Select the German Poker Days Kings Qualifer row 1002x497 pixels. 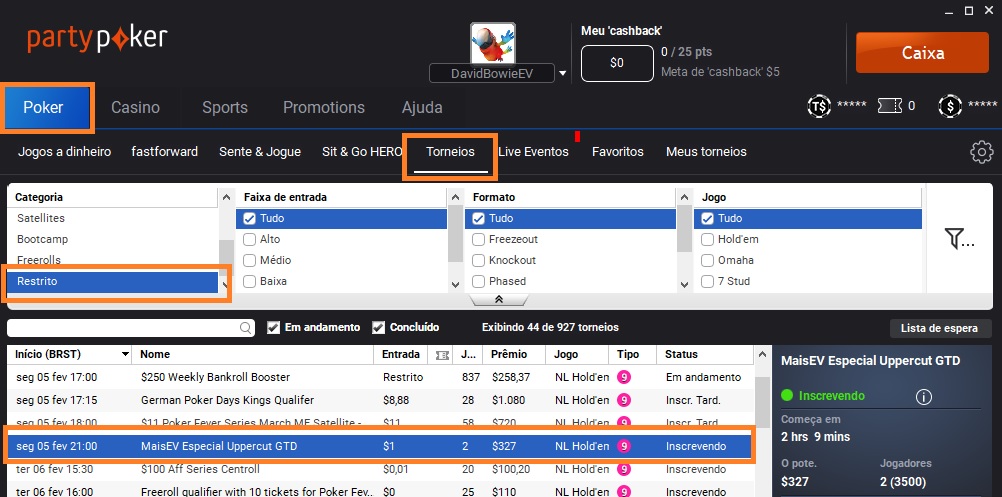380,400
